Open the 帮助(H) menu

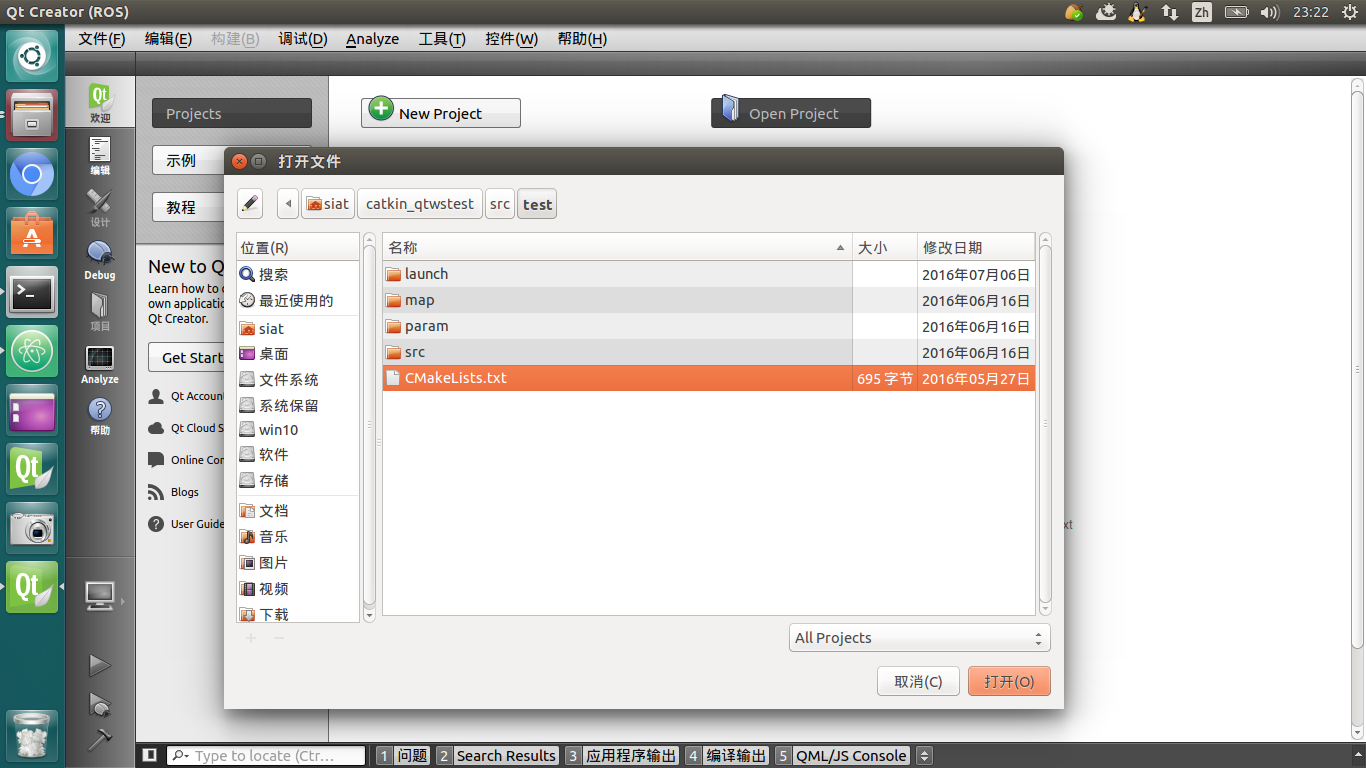[x=582, y=39]
